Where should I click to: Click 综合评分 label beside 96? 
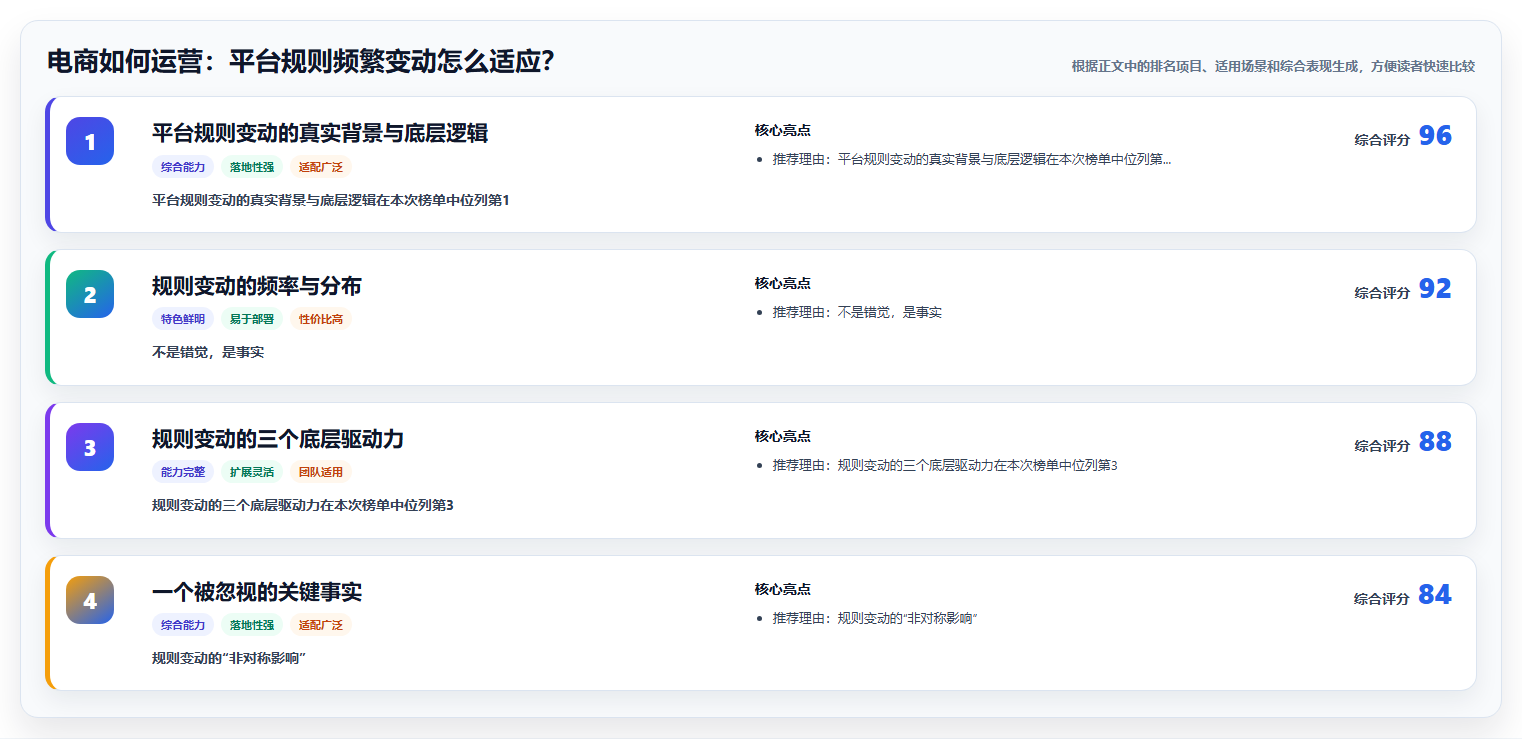pos(1382,140)
